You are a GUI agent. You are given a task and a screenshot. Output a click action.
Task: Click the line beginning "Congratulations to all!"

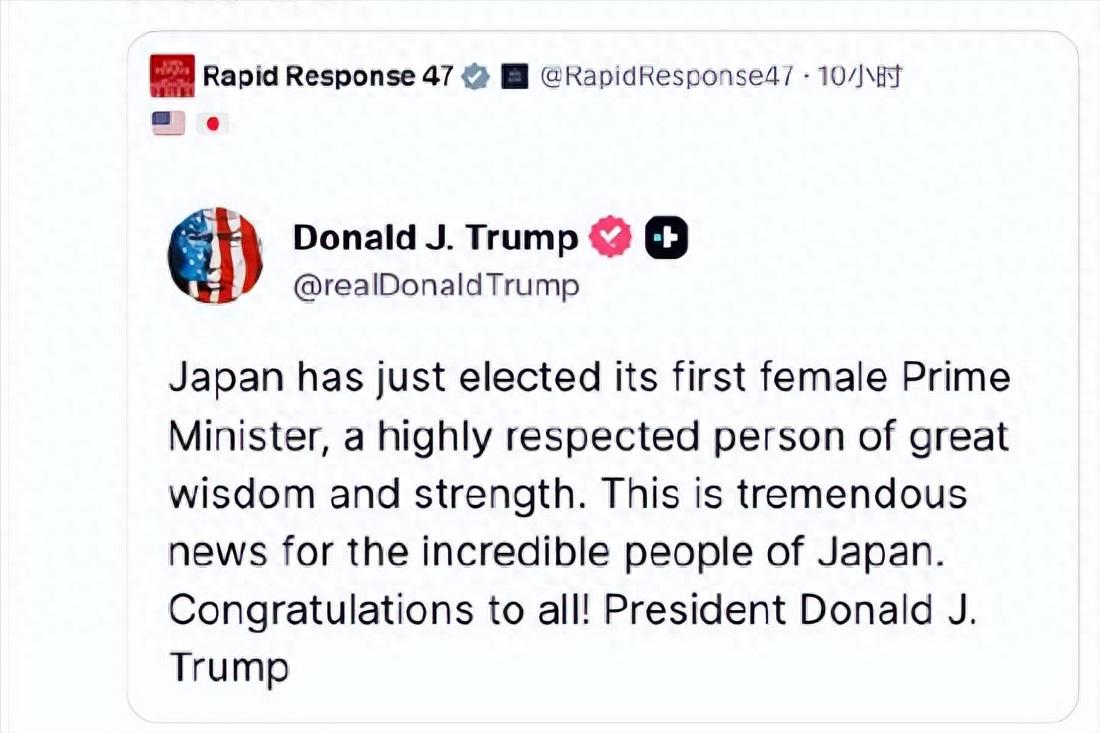click(571, 611)
